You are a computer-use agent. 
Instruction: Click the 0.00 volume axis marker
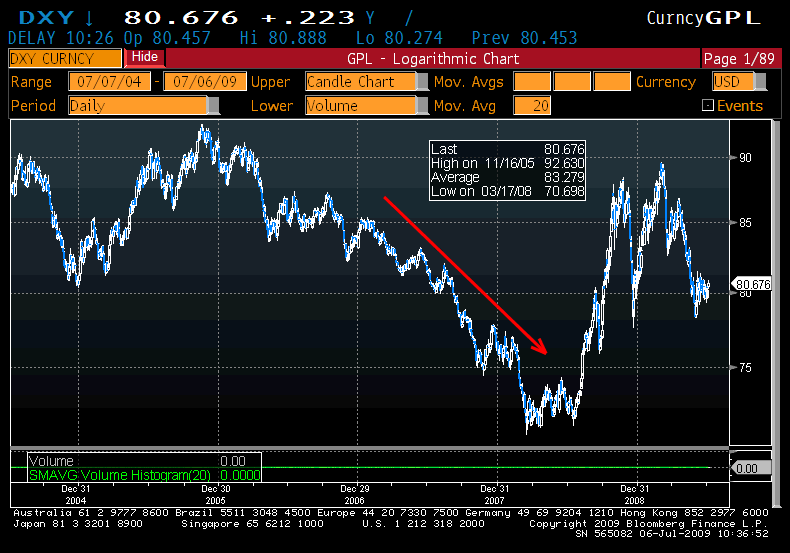pyautogui.click(x=751, y=468)
